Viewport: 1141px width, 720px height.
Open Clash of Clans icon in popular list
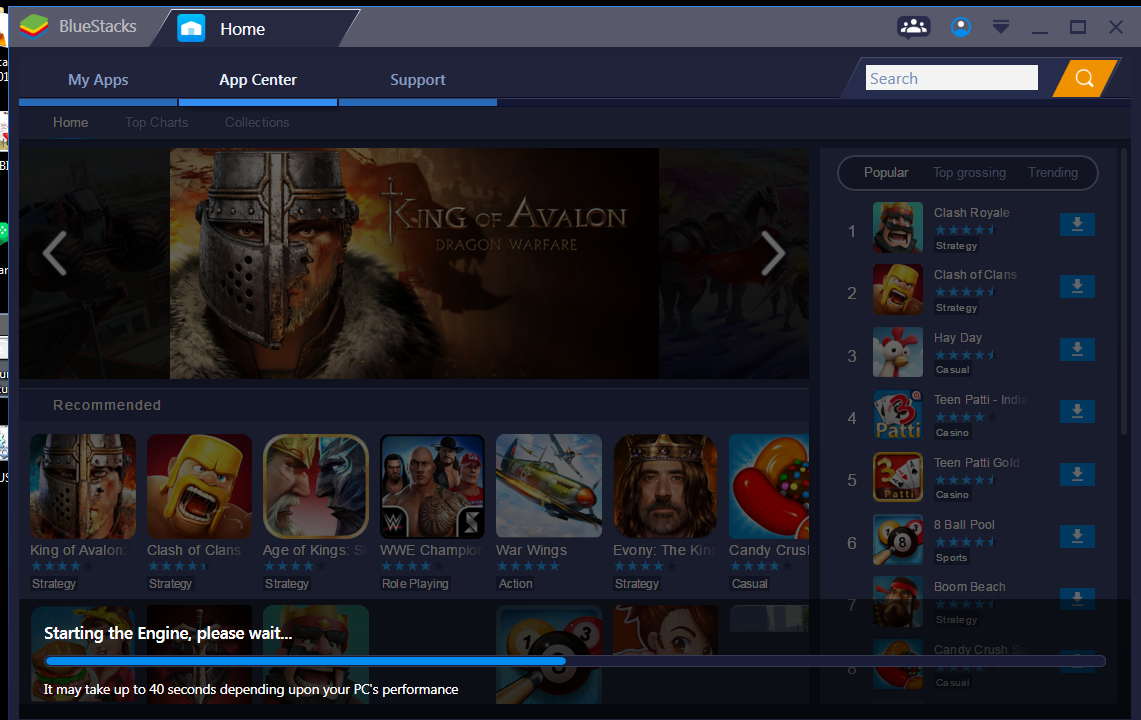tap(898, 290)
